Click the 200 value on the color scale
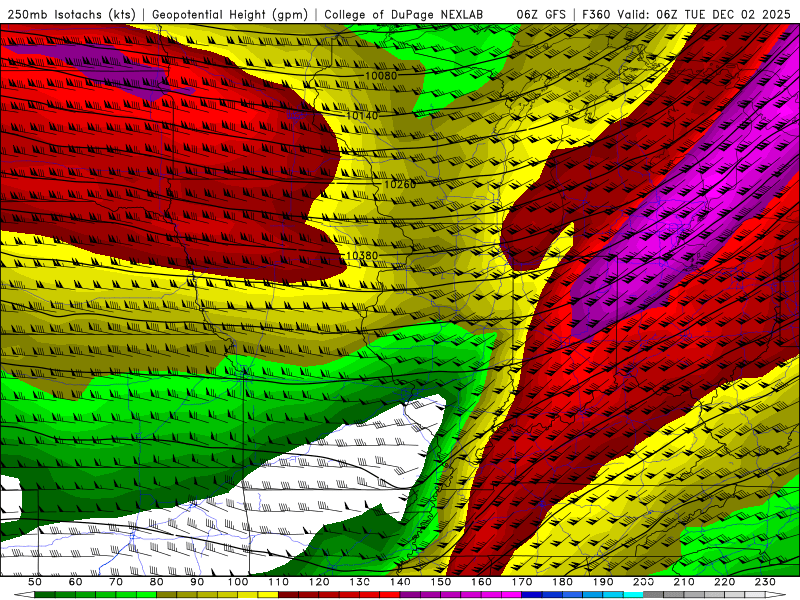 coord(643,582)
